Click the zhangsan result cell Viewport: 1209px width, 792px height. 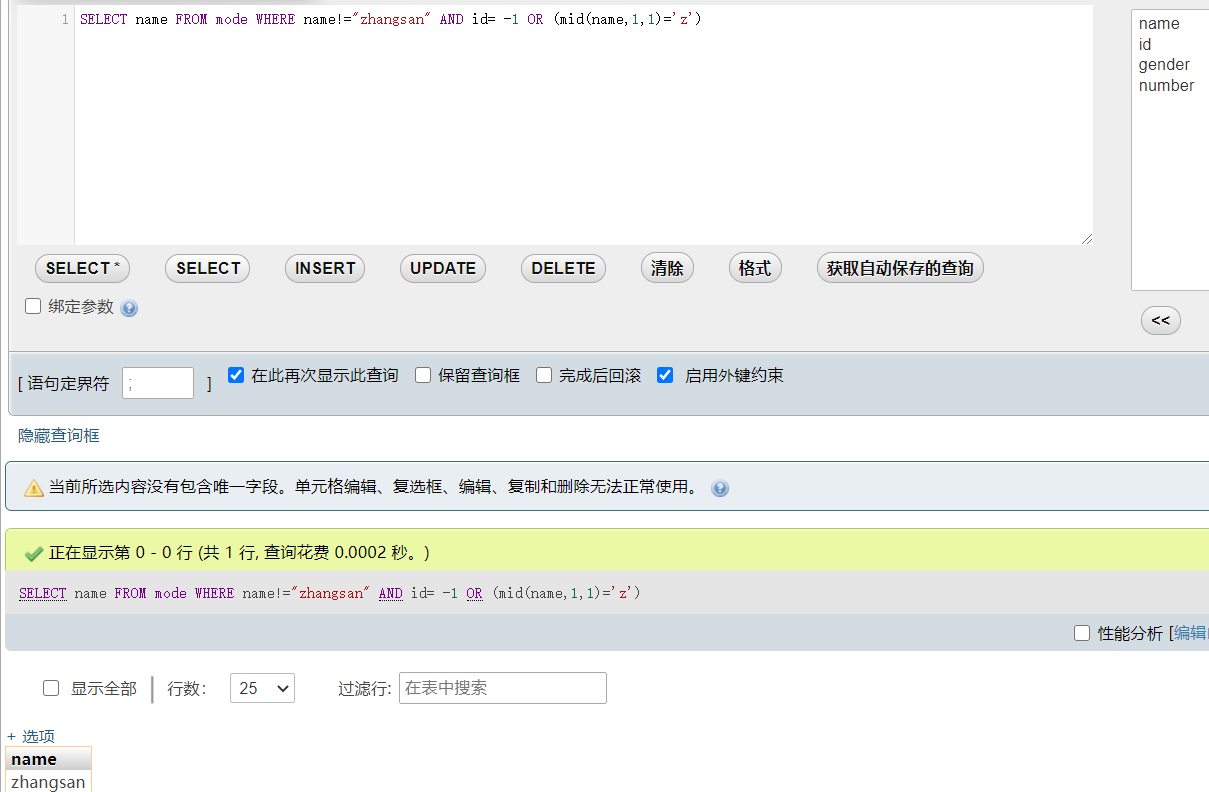[48, 782]
